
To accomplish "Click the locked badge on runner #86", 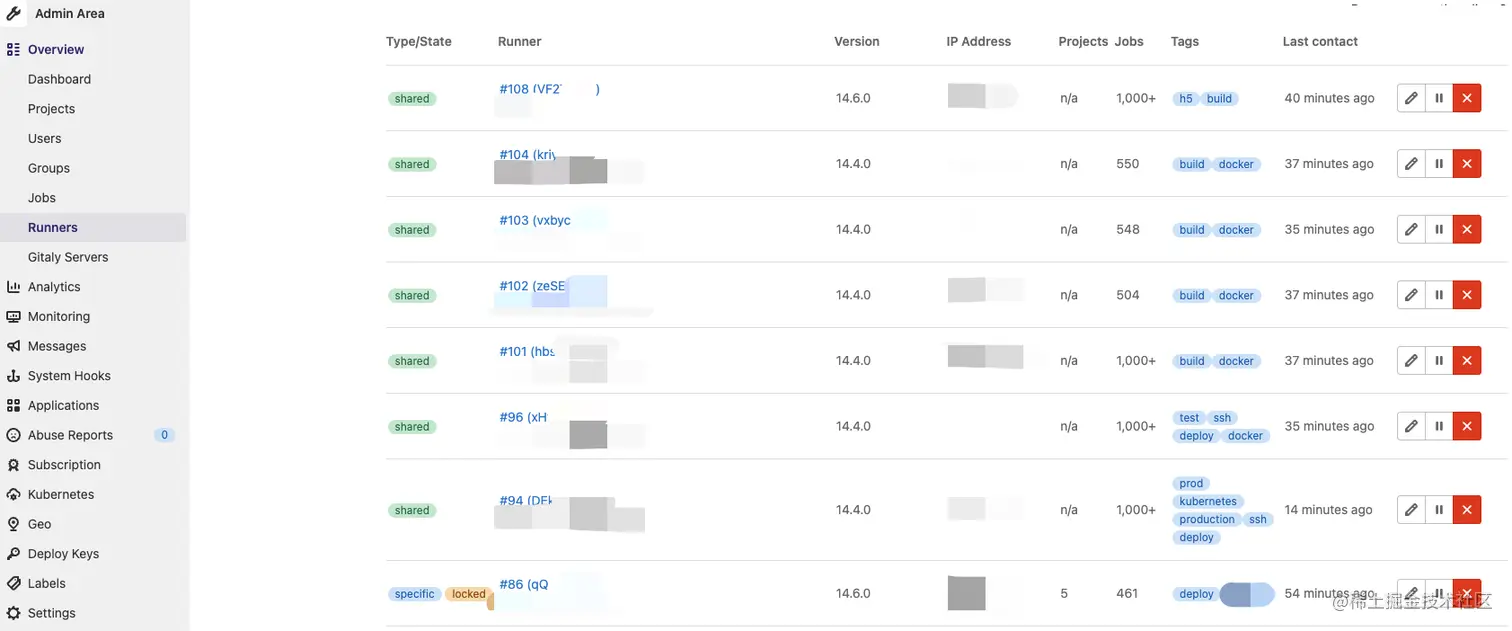I will point(468,594).
